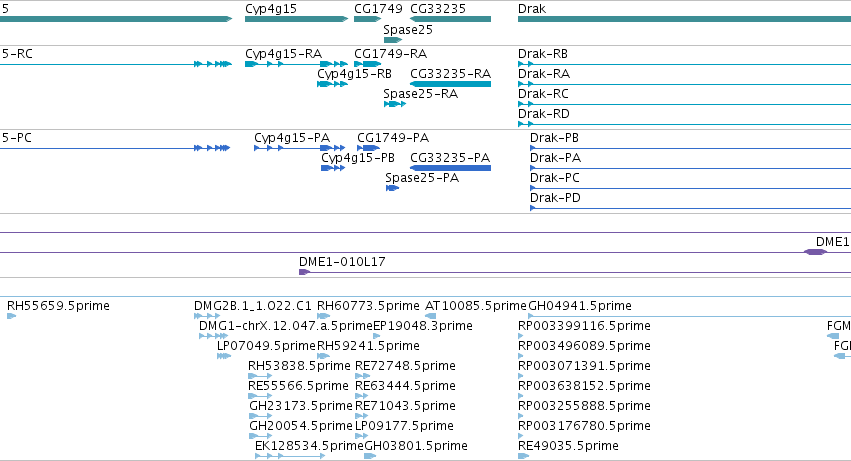The height and width of the screenshot is (461, 851).
Task: Click the RE55566.5prime EST label
Action: 298,386
